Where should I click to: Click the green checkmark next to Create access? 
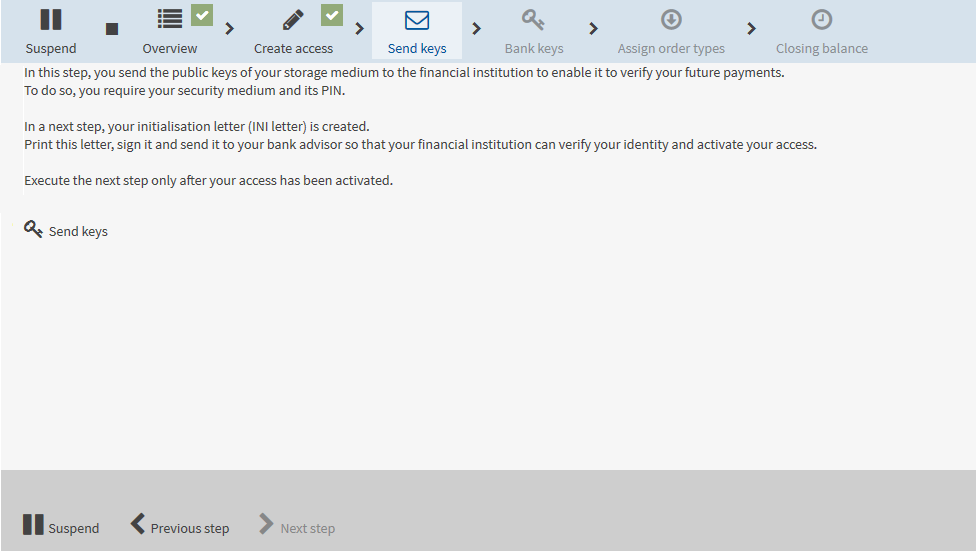[332, 15]
